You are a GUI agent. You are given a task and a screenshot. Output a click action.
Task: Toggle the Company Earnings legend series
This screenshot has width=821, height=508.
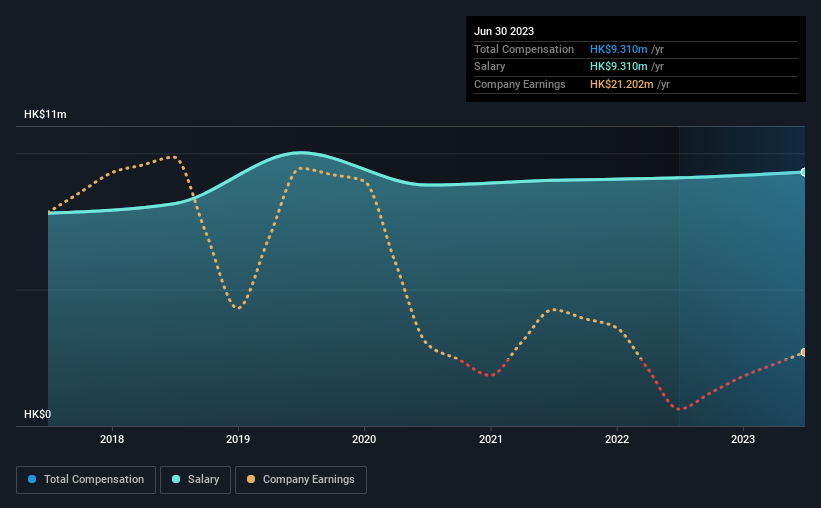coord(301,480)
